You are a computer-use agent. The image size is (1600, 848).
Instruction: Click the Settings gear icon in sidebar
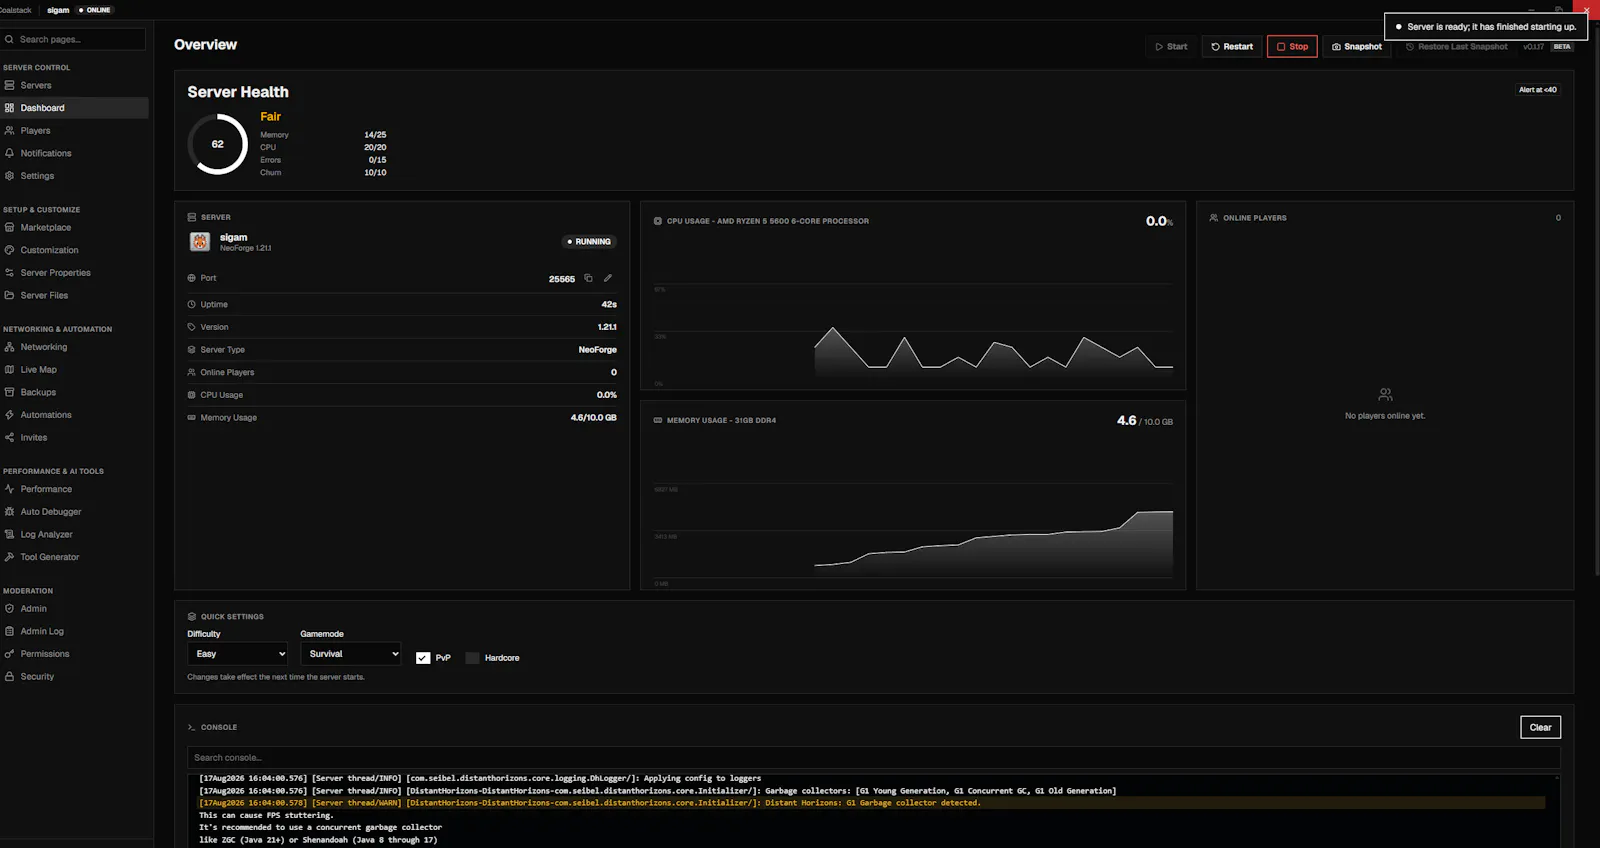[9, 175]
